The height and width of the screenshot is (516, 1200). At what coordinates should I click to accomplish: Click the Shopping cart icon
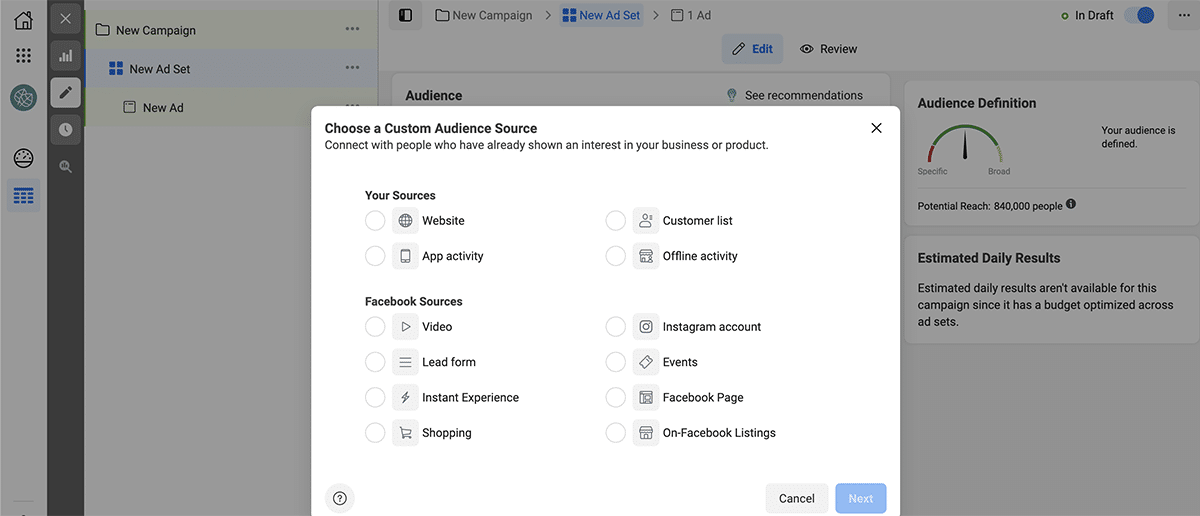[405, 433]
